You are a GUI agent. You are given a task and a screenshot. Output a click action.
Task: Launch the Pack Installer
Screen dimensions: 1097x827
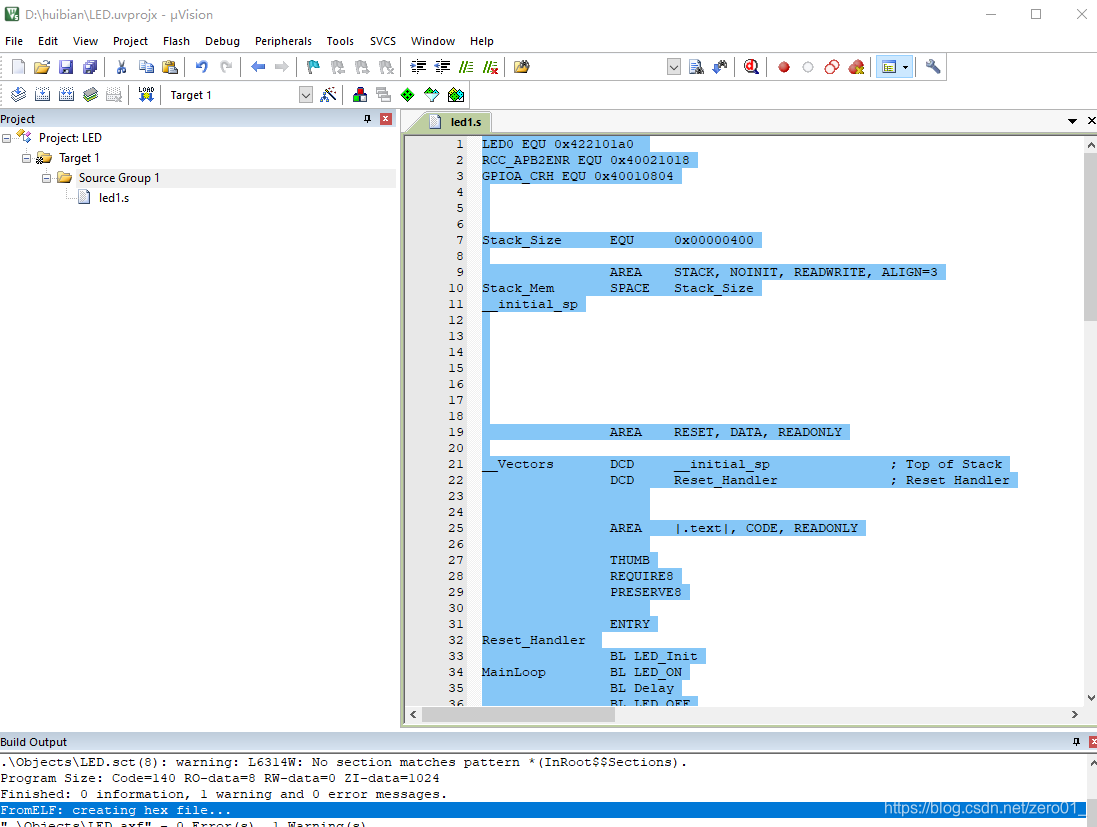click(x=456, y=94)
